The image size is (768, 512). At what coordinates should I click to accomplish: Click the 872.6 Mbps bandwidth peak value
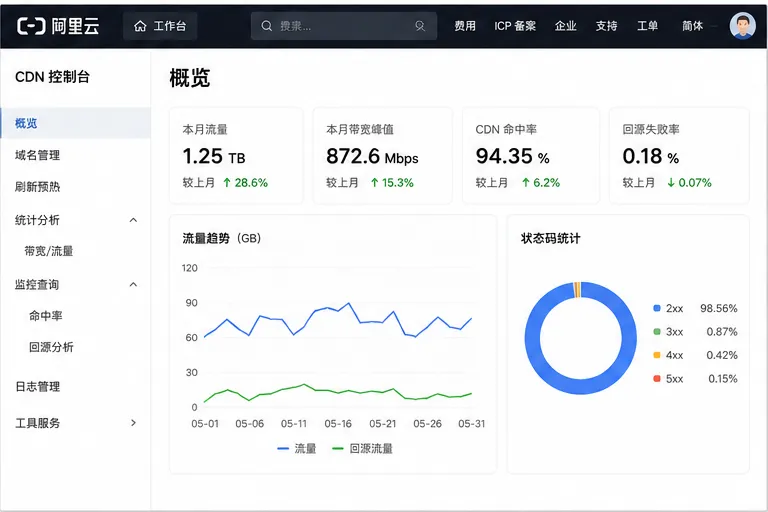pos(372,156)
